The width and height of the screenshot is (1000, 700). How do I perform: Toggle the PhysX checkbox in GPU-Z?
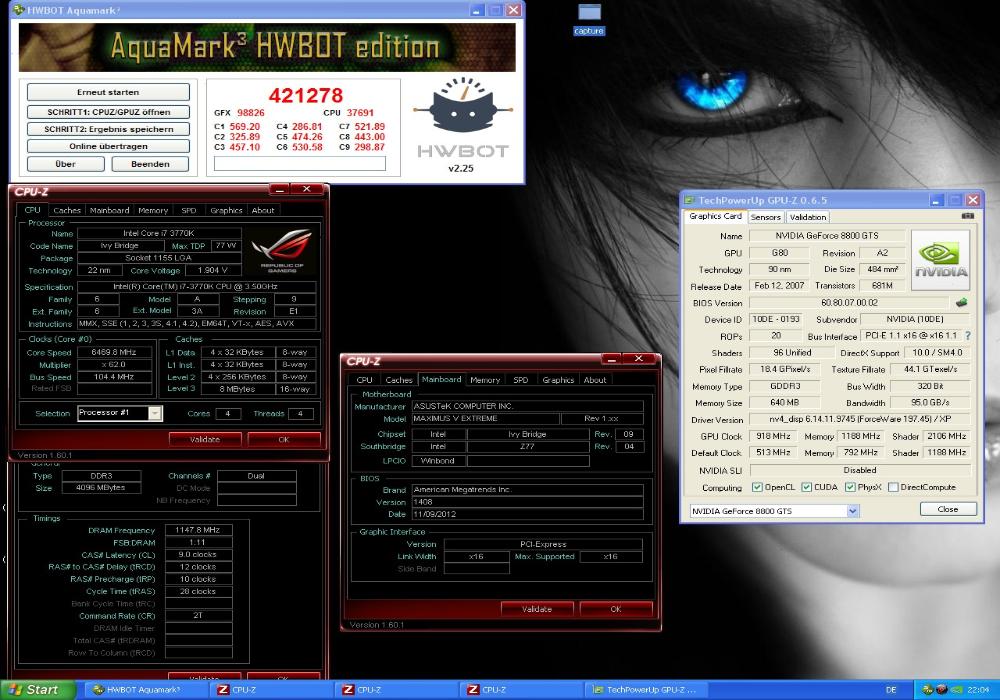point(850,487)
